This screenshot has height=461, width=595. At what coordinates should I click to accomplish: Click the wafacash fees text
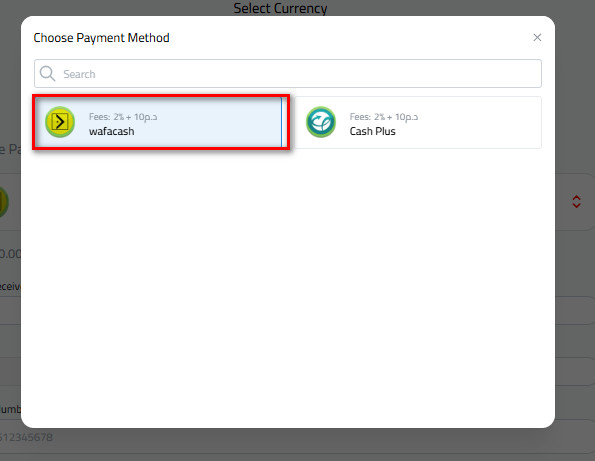123,117
